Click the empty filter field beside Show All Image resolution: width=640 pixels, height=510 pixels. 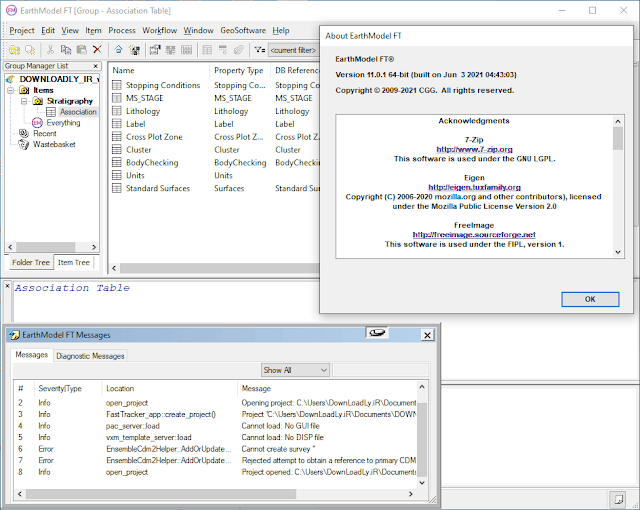click(x=380, y=370)
